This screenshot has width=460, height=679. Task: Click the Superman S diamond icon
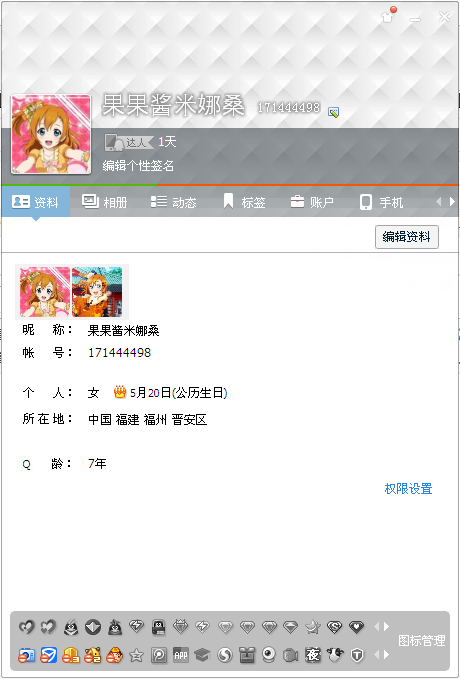point(334,627)
